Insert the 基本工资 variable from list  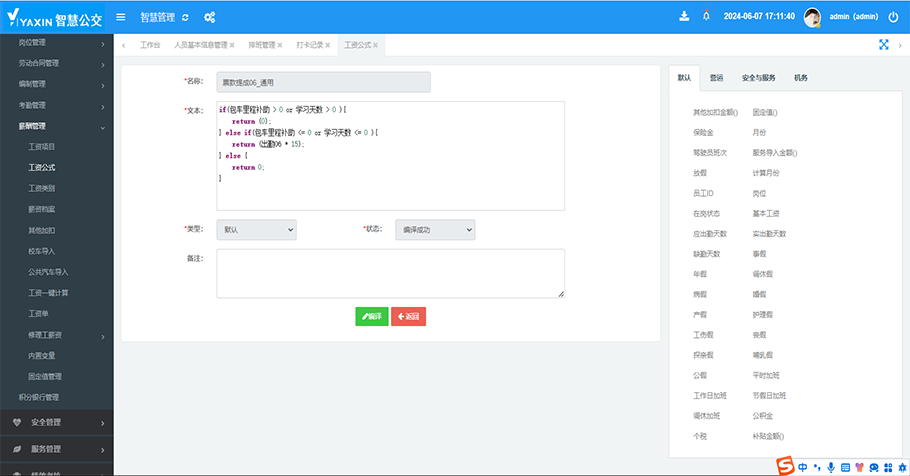click(x=766, y=213)
